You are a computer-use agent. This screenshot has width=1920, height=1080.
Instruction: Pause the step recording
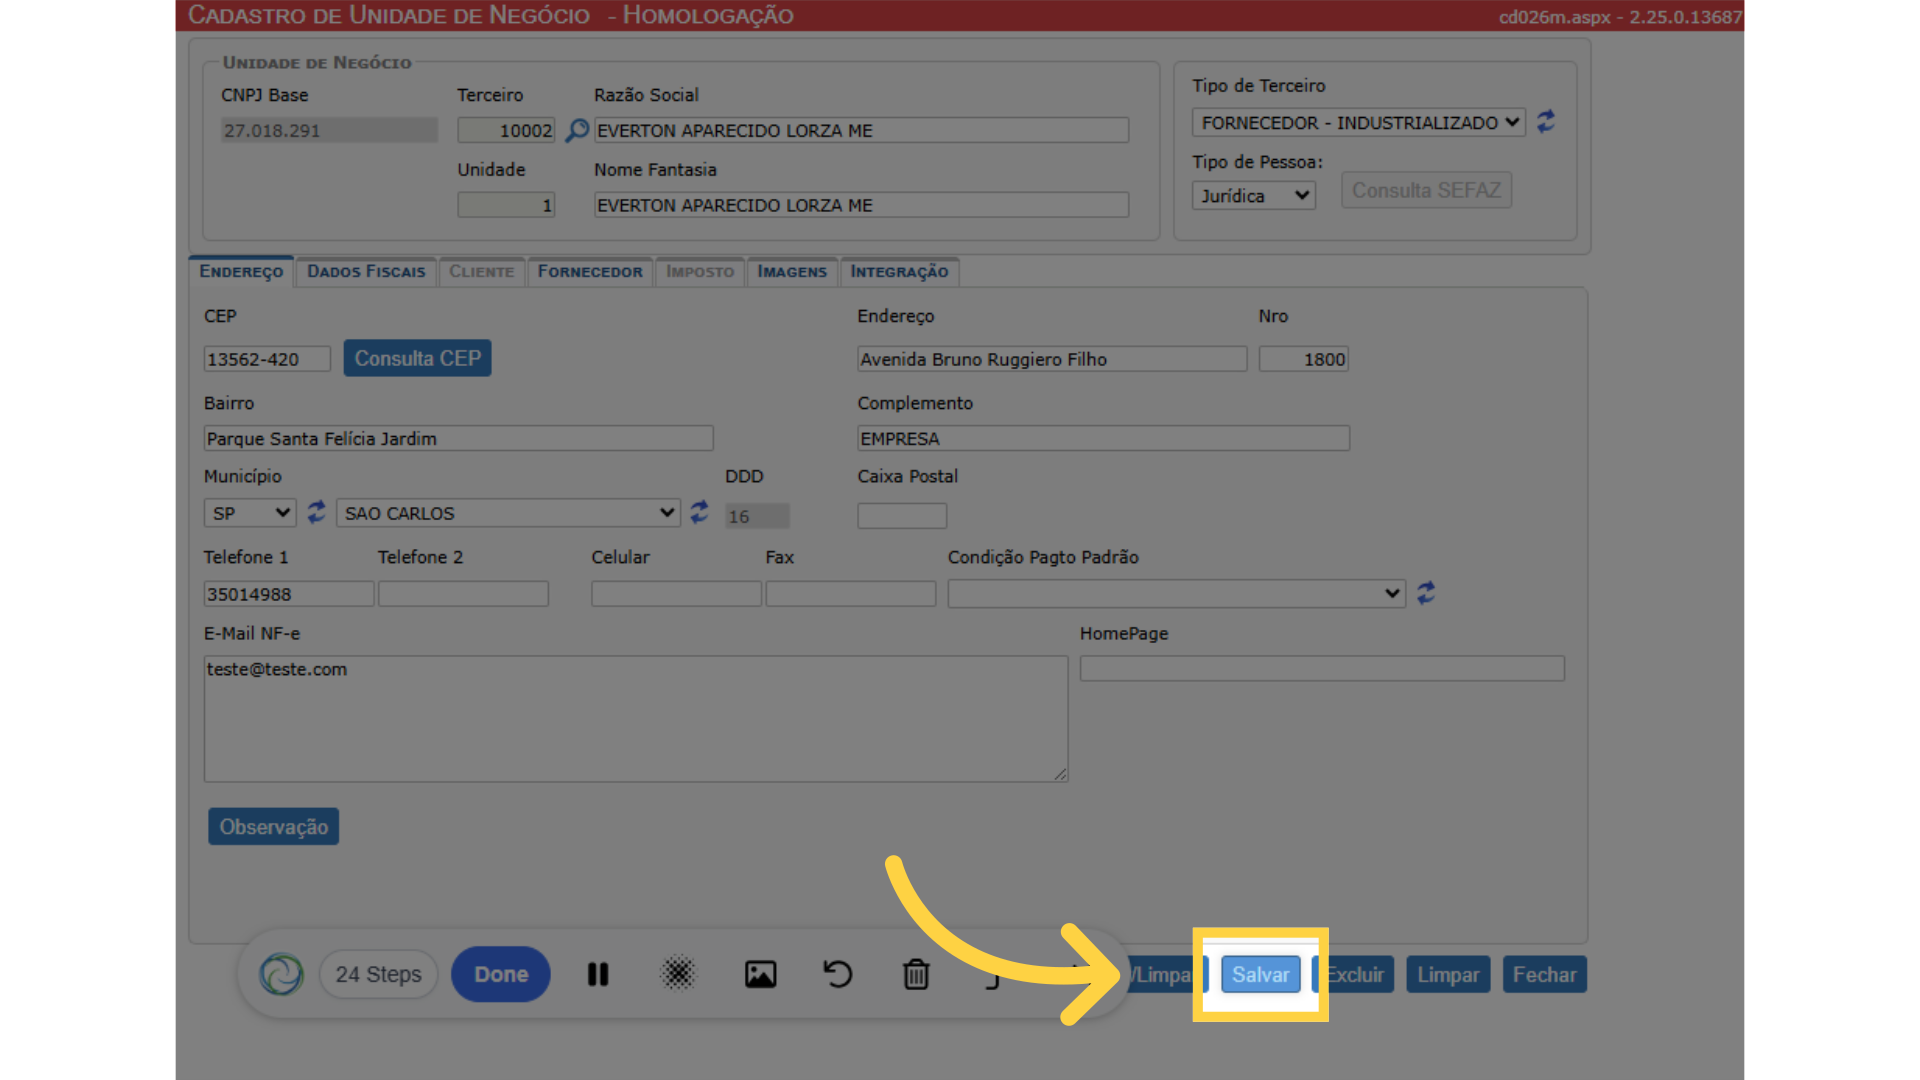click(598, 974)
